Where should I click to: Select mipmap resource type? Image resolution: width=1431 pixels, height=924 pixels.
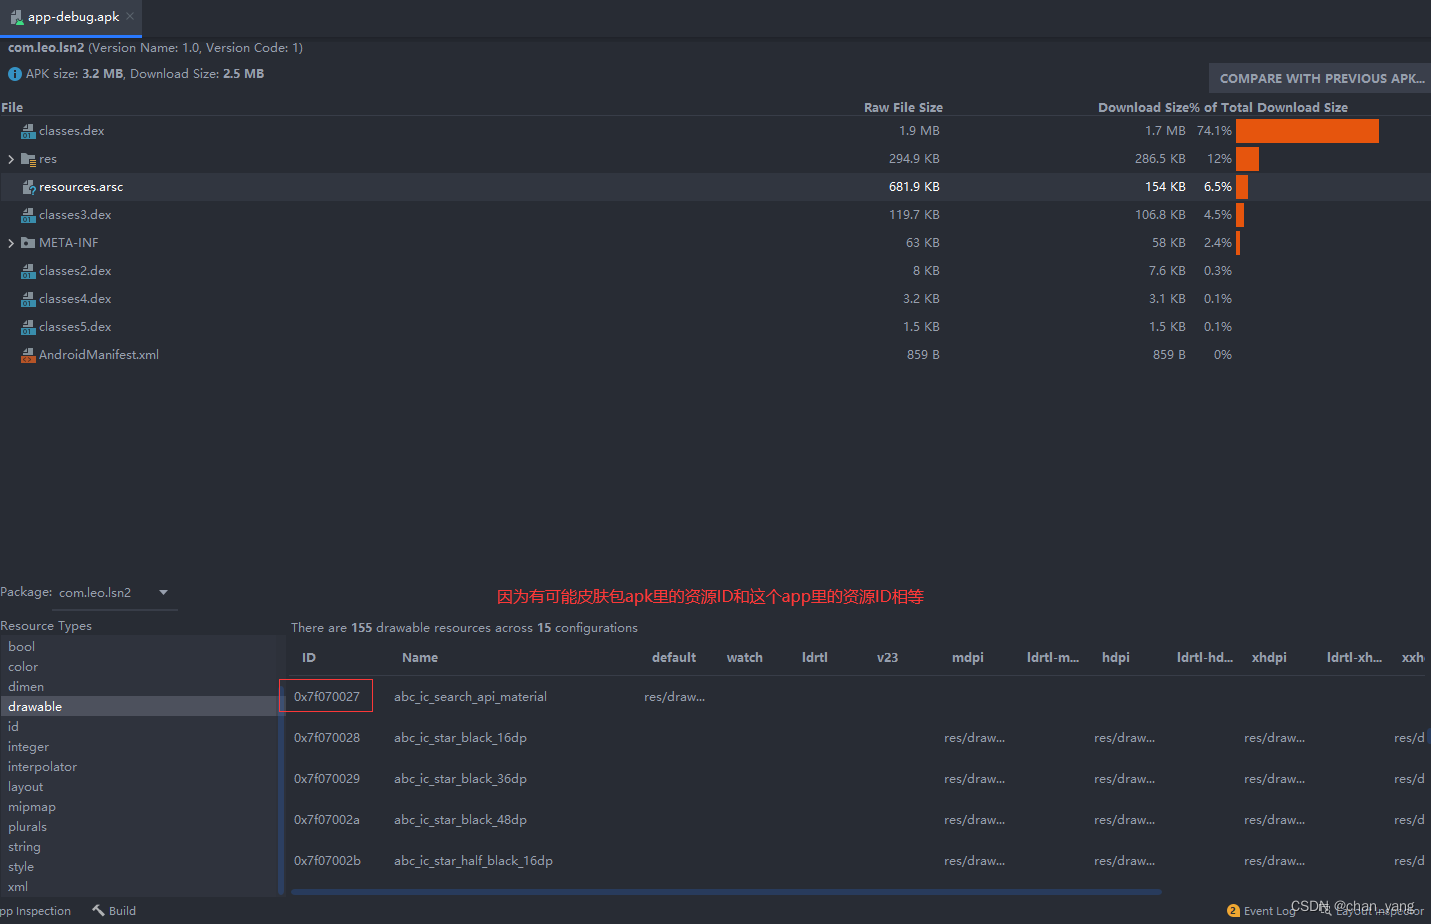[140, 807]
